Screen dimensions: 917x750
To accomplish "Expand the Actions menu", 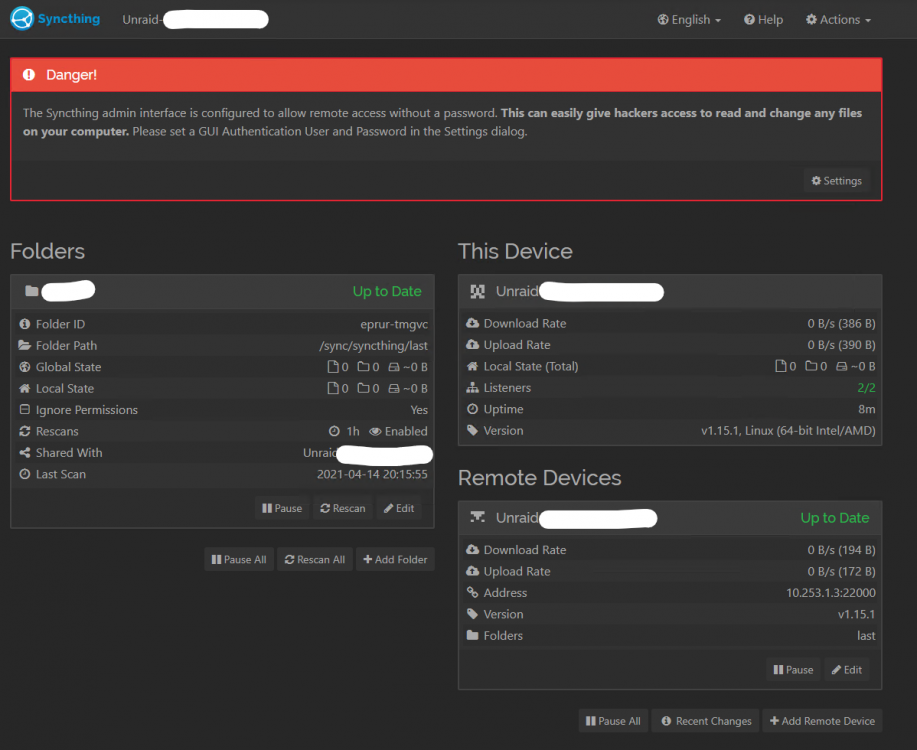I will coord(838,20).
